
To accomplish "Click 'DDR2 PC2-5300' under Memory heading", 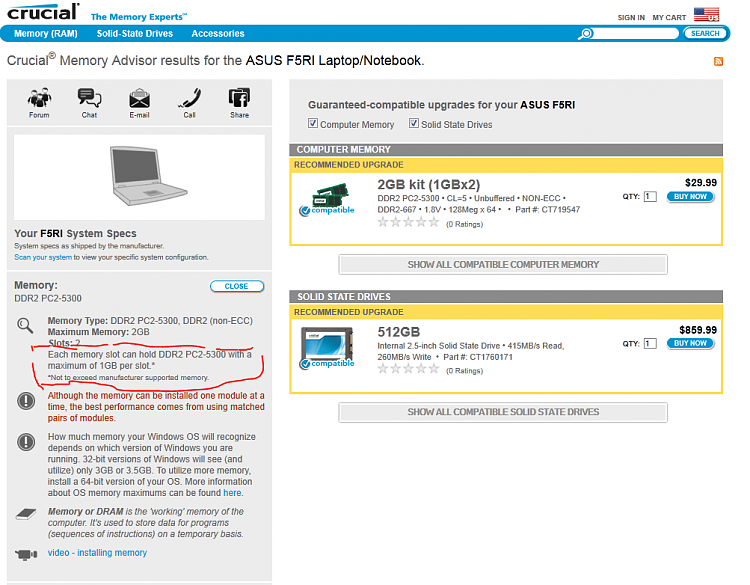I will click(48, 298).
